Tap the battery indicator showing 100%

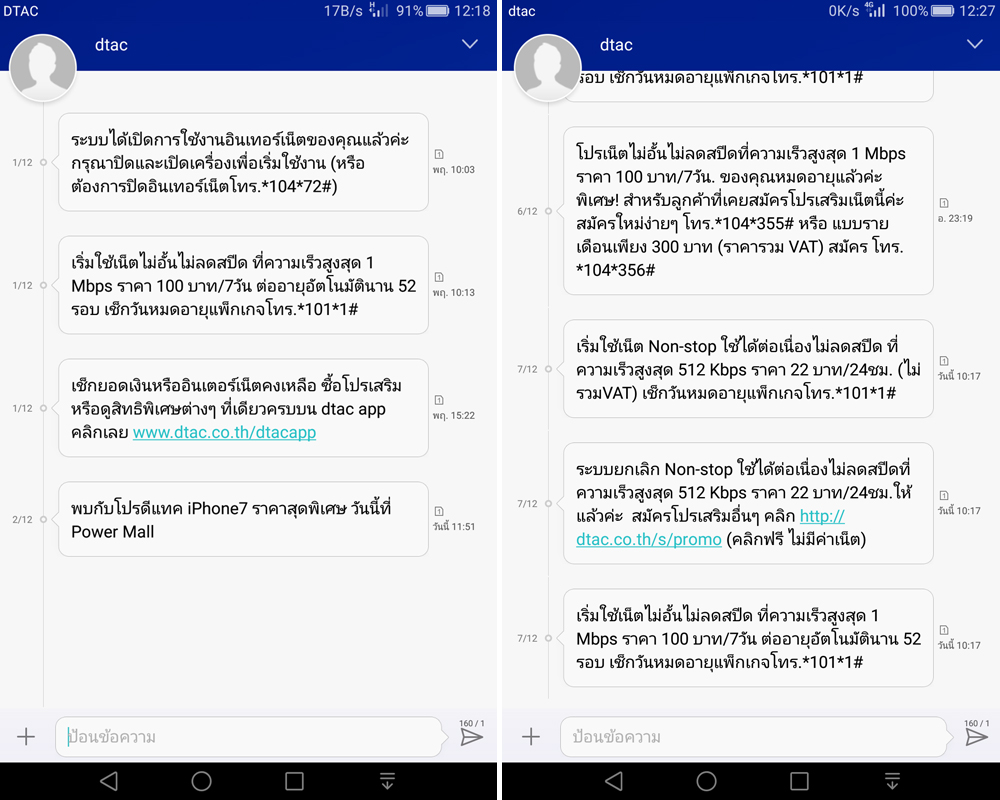point(943,11)
